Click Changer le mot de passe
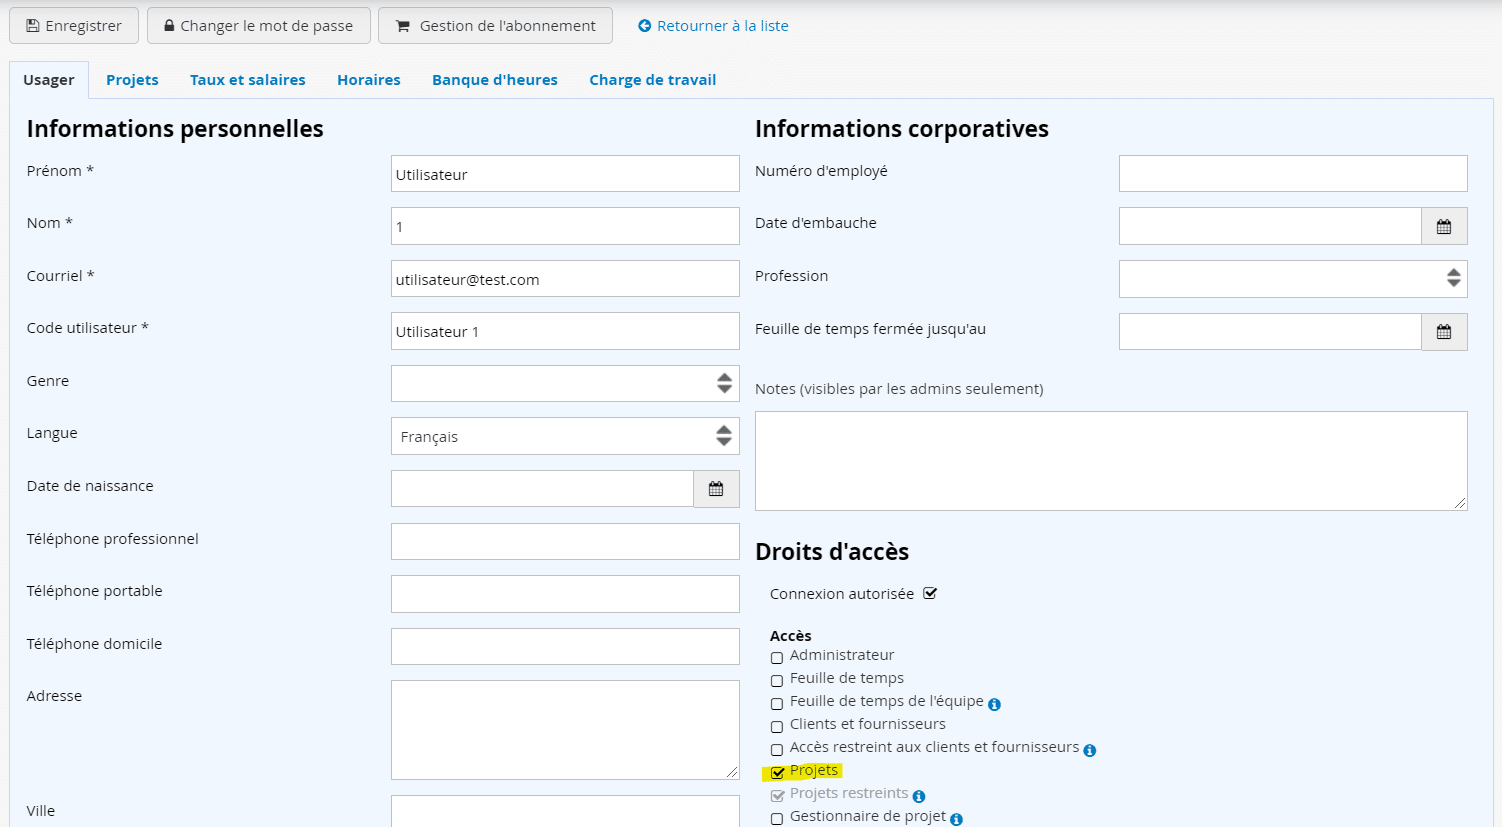 coord(259,26)
